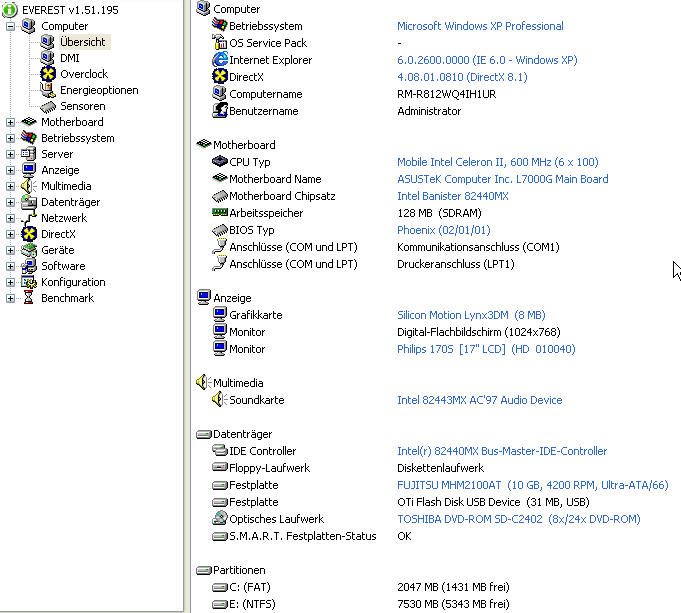Open the Intel Banister 82440MX link
The height and width of the screenshot is (613, 681).
[x=453, y=196]
